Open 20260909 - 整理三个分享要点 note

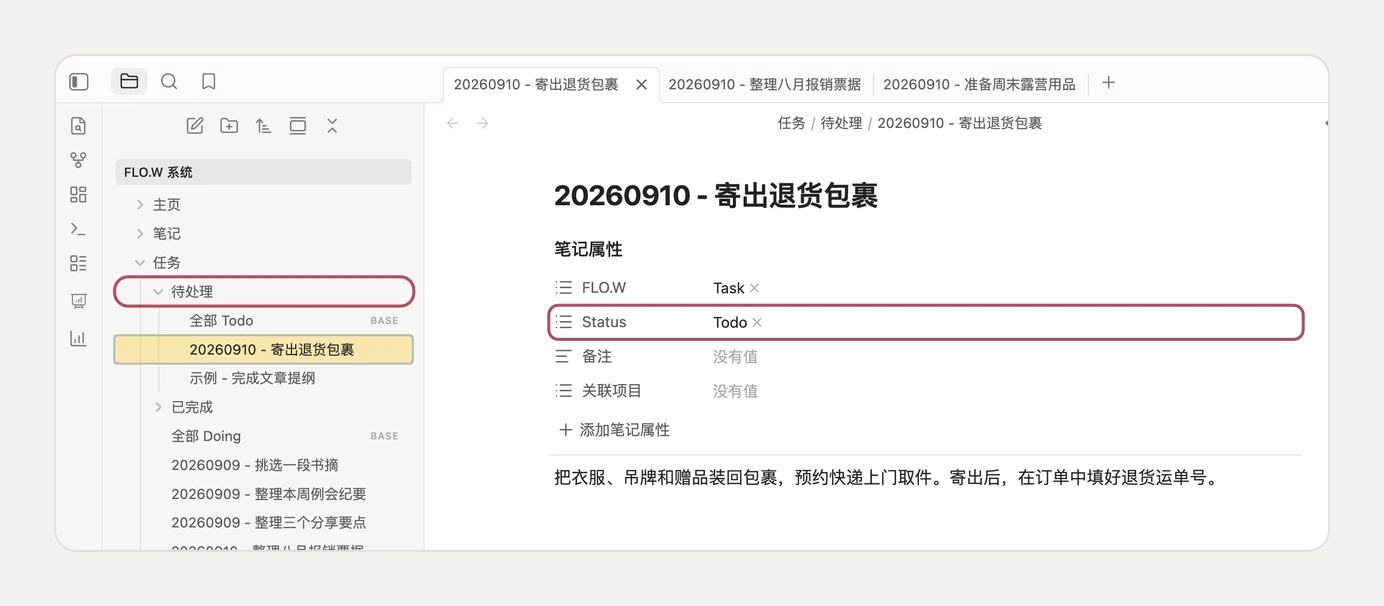269,523
